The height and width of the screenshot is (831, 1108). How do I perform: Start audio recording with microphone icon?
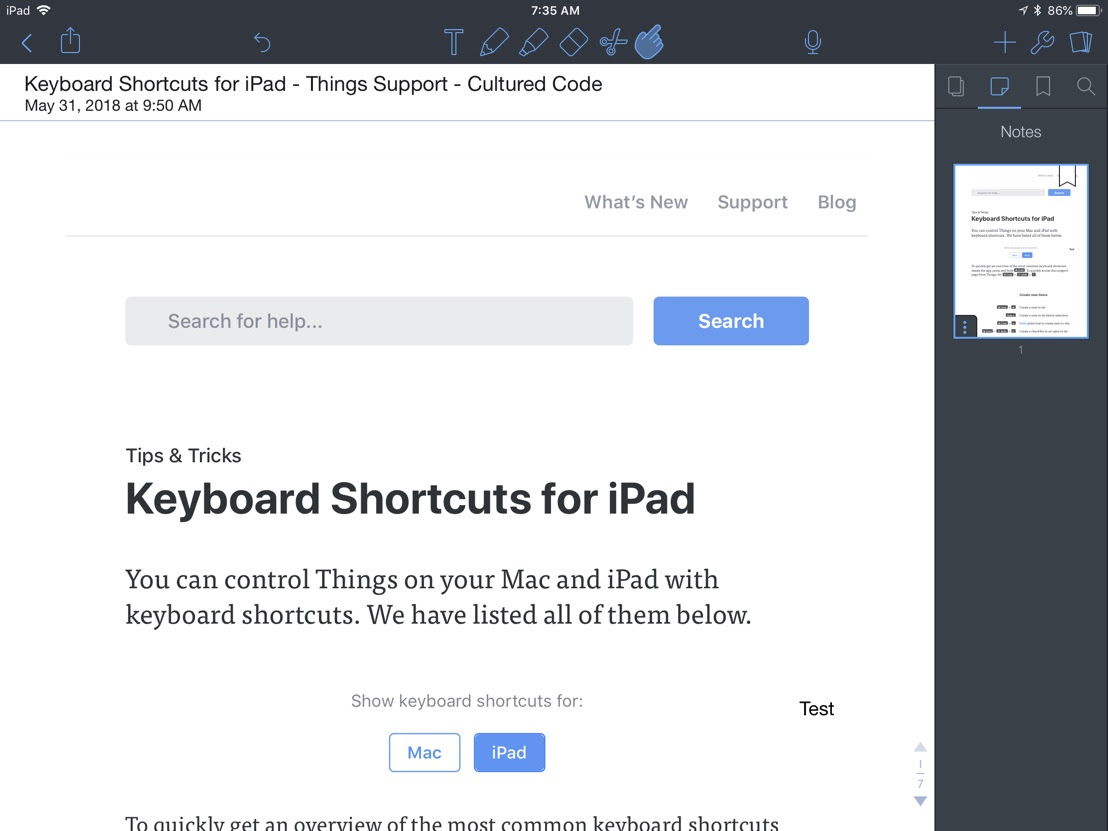click(x=813, y=42)
